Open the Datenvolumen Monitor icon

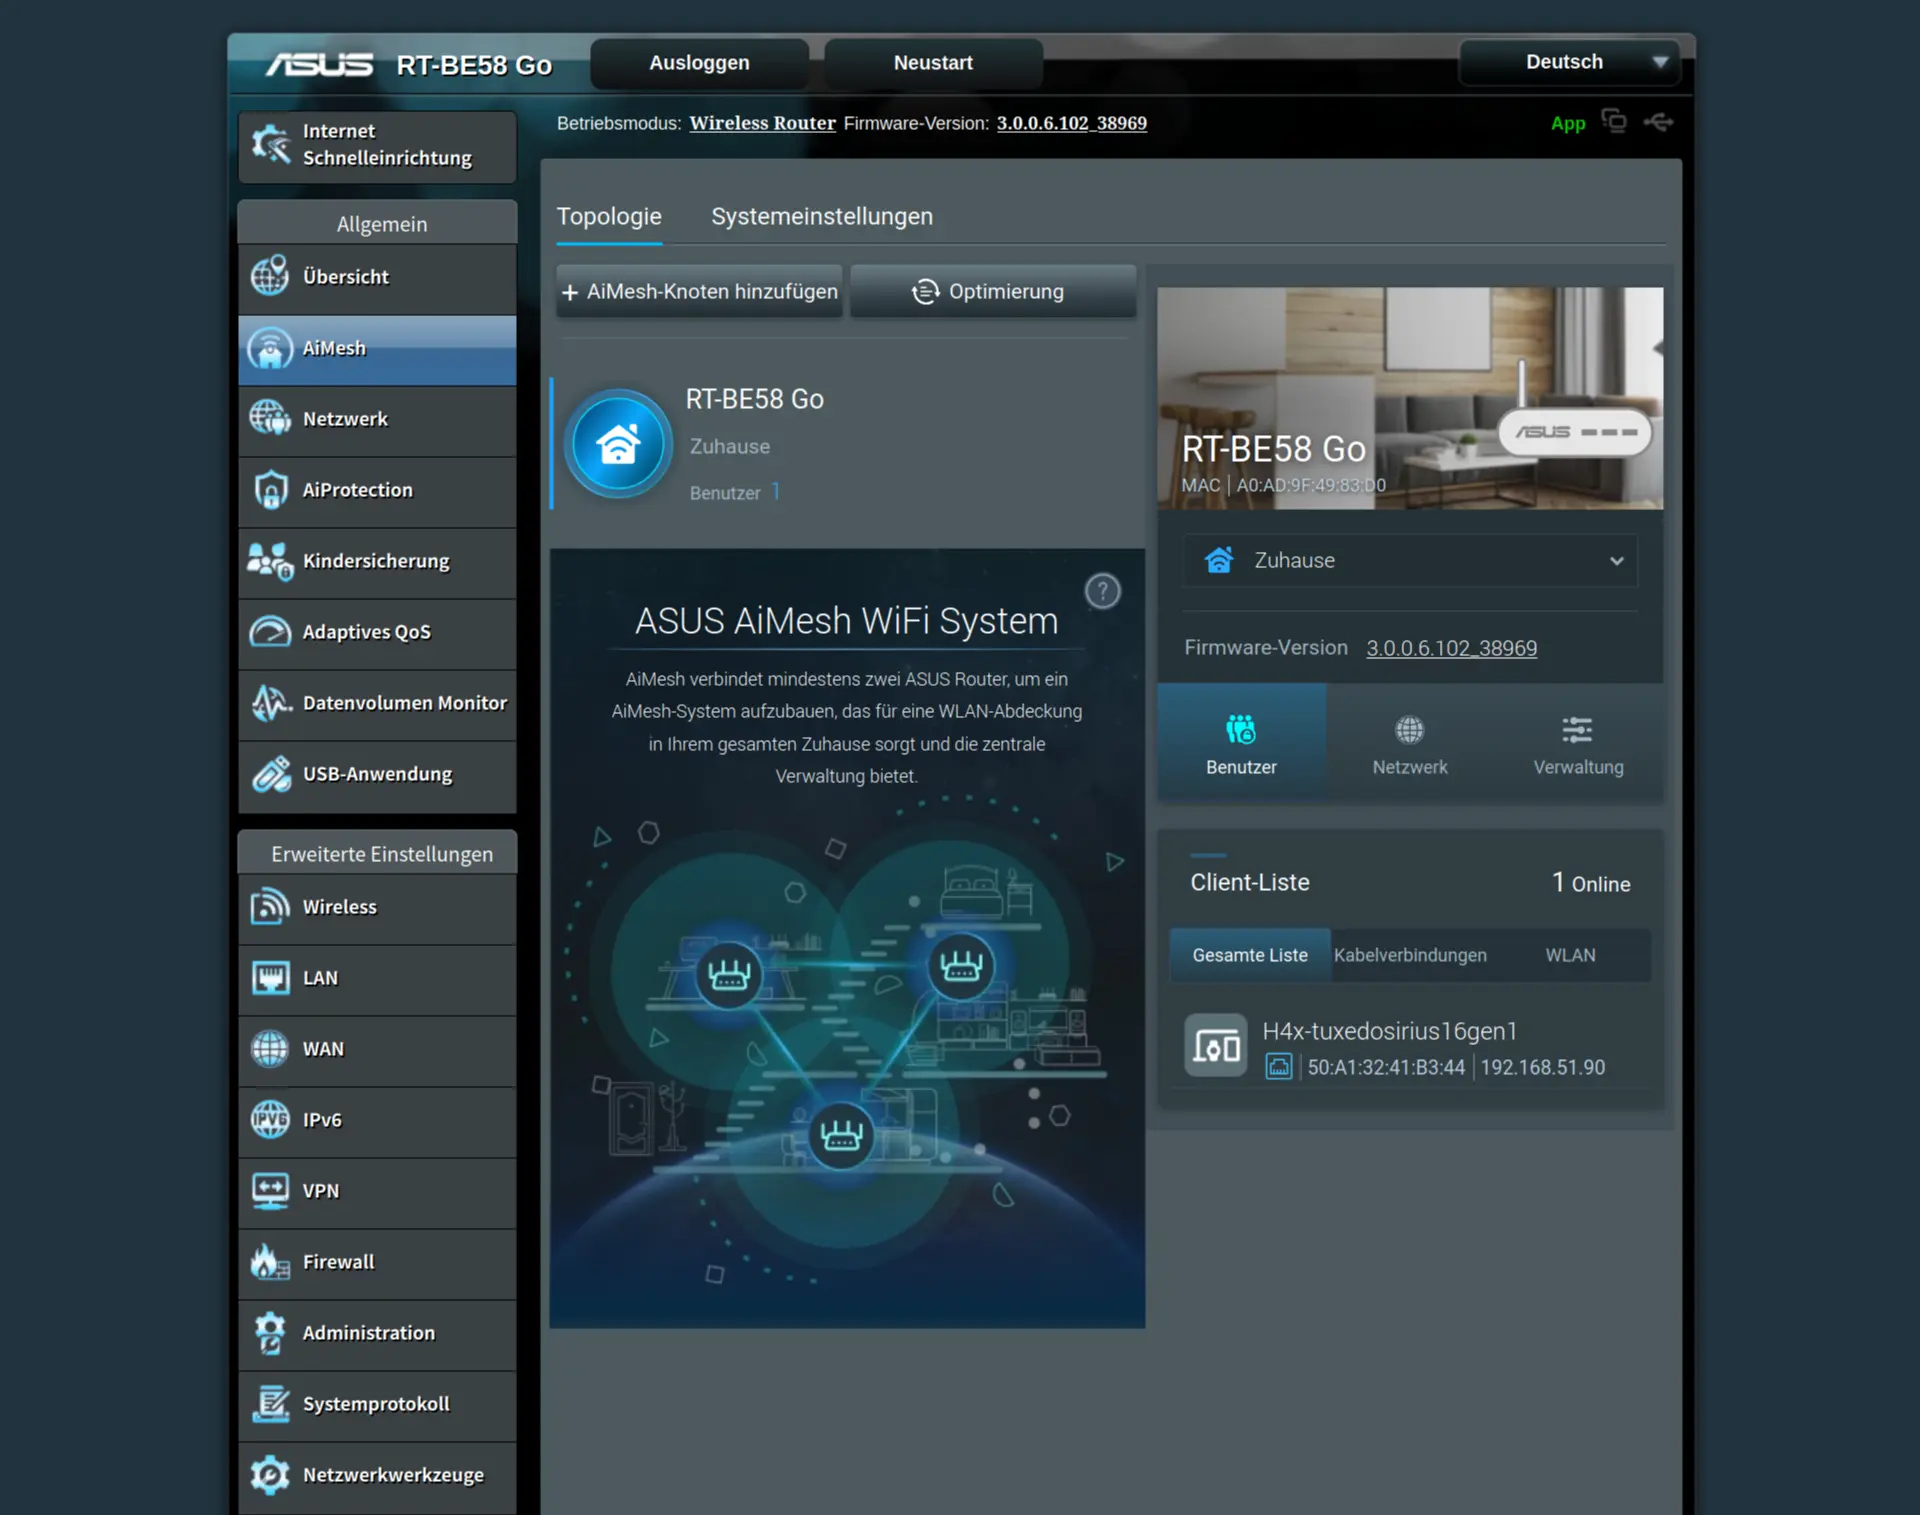[x=270, y=703]
